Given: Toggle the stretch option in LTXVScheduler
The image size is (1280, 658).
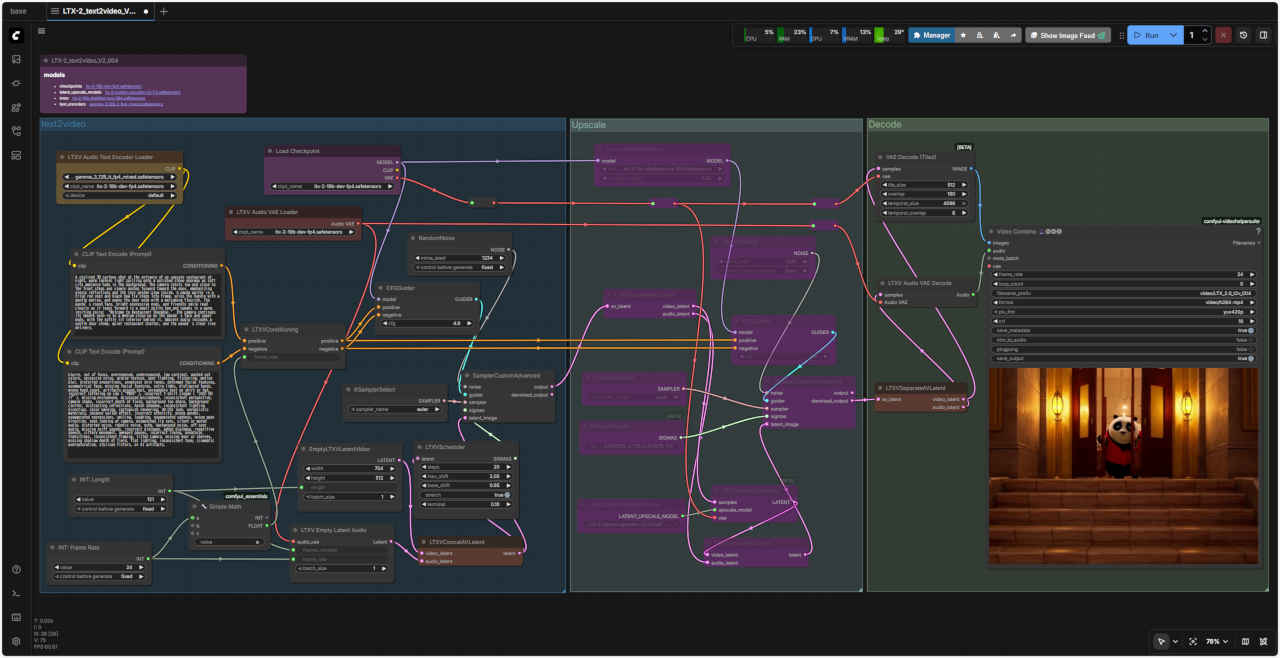Looking at the screenshot, I should (506, 495).
